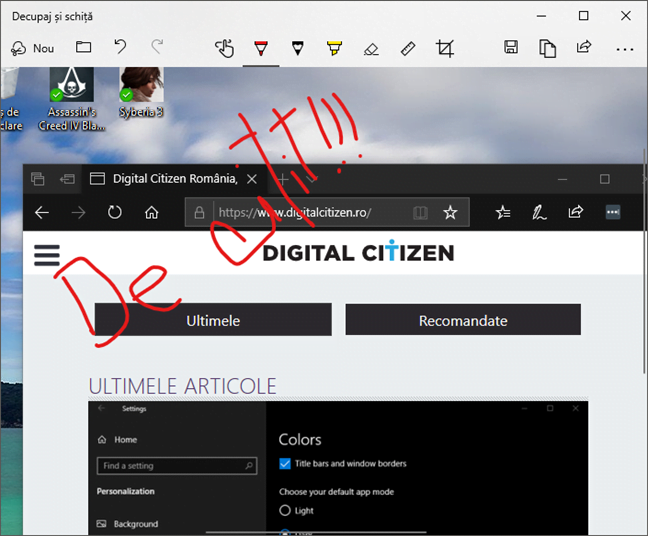
Task: Click Personalization label in Settings image
Action: [126, 491]
